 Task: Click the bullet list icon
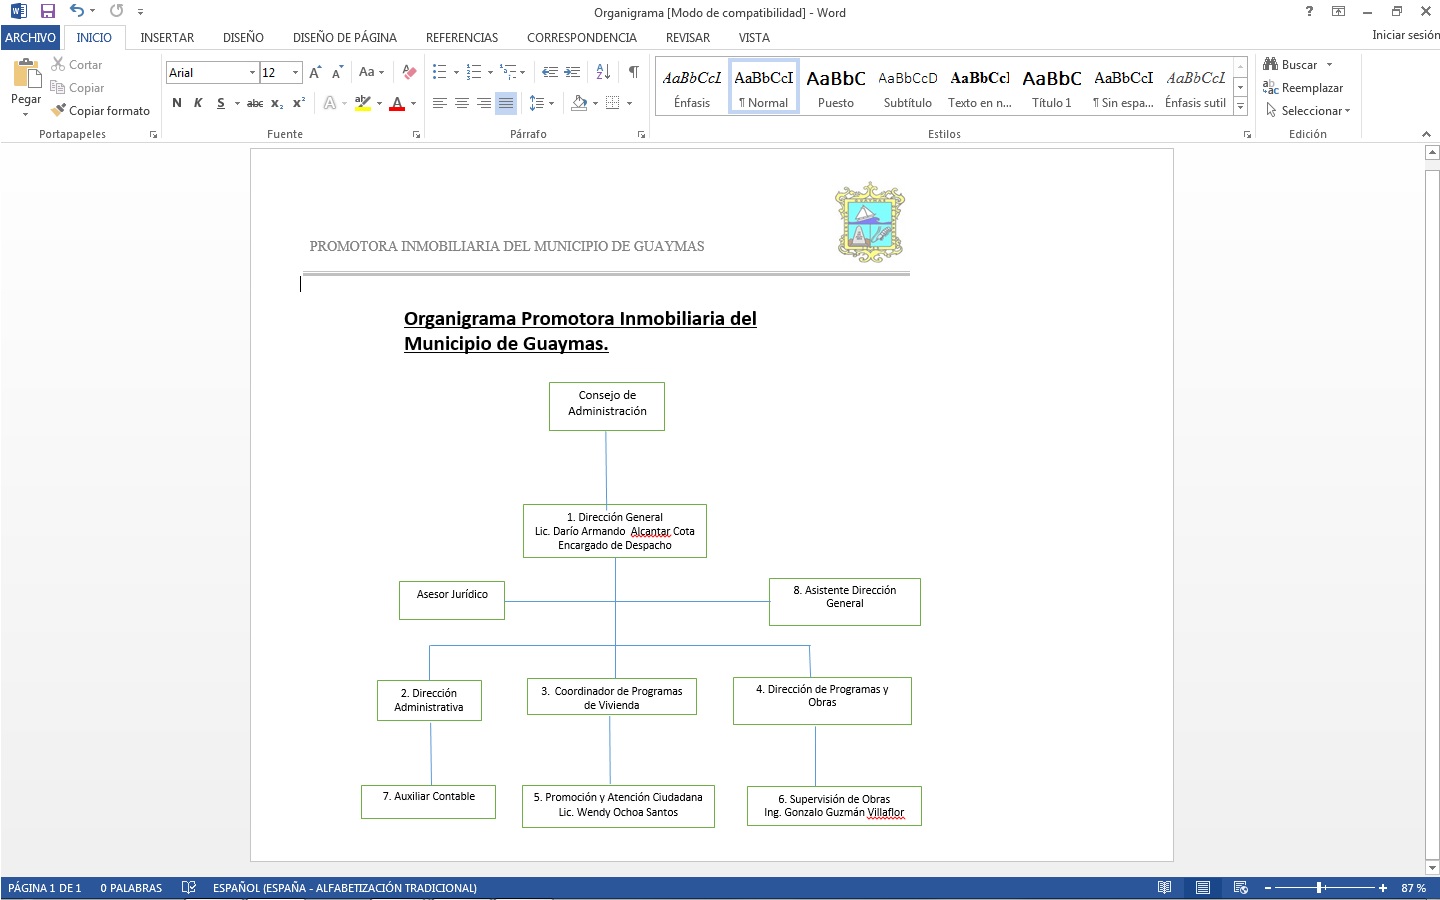click(x=439, y=72)
